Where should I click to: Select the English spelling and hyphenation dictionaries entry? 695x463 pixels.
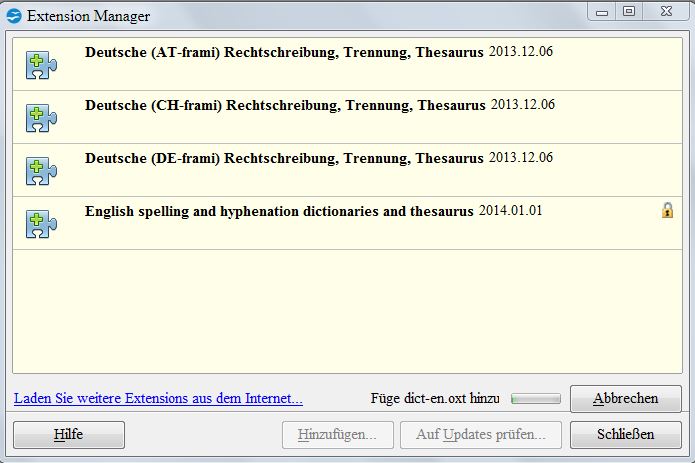coord(280,211)
